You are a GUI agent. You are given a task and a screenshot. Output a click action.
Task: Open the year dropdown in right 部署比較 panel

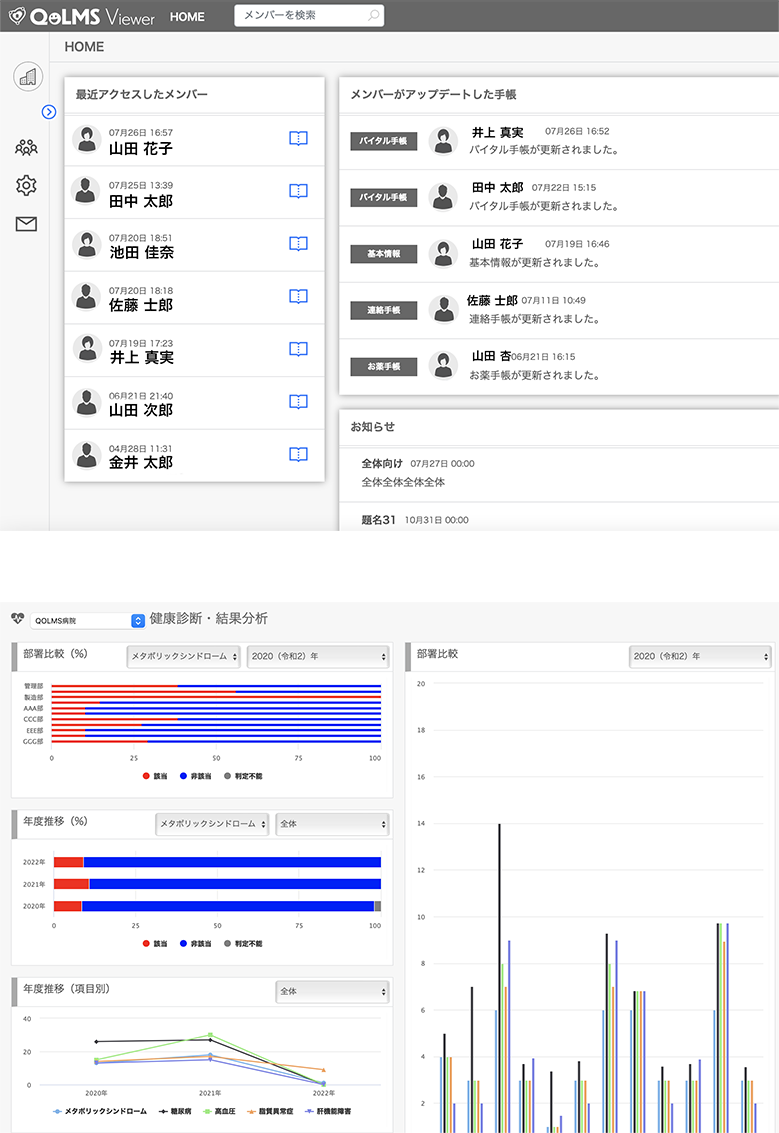pyautogui.click(x=700, y=656)
